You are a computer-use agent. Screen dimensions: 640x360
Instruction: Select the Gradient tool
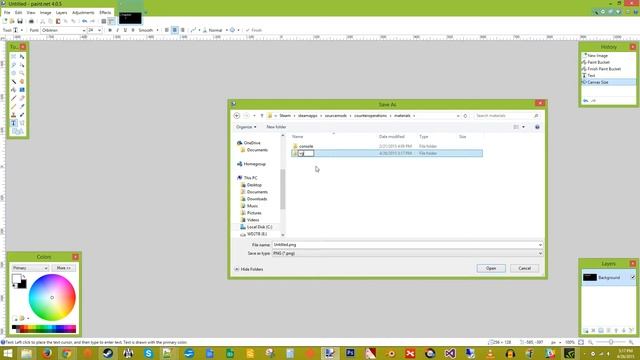22,90
